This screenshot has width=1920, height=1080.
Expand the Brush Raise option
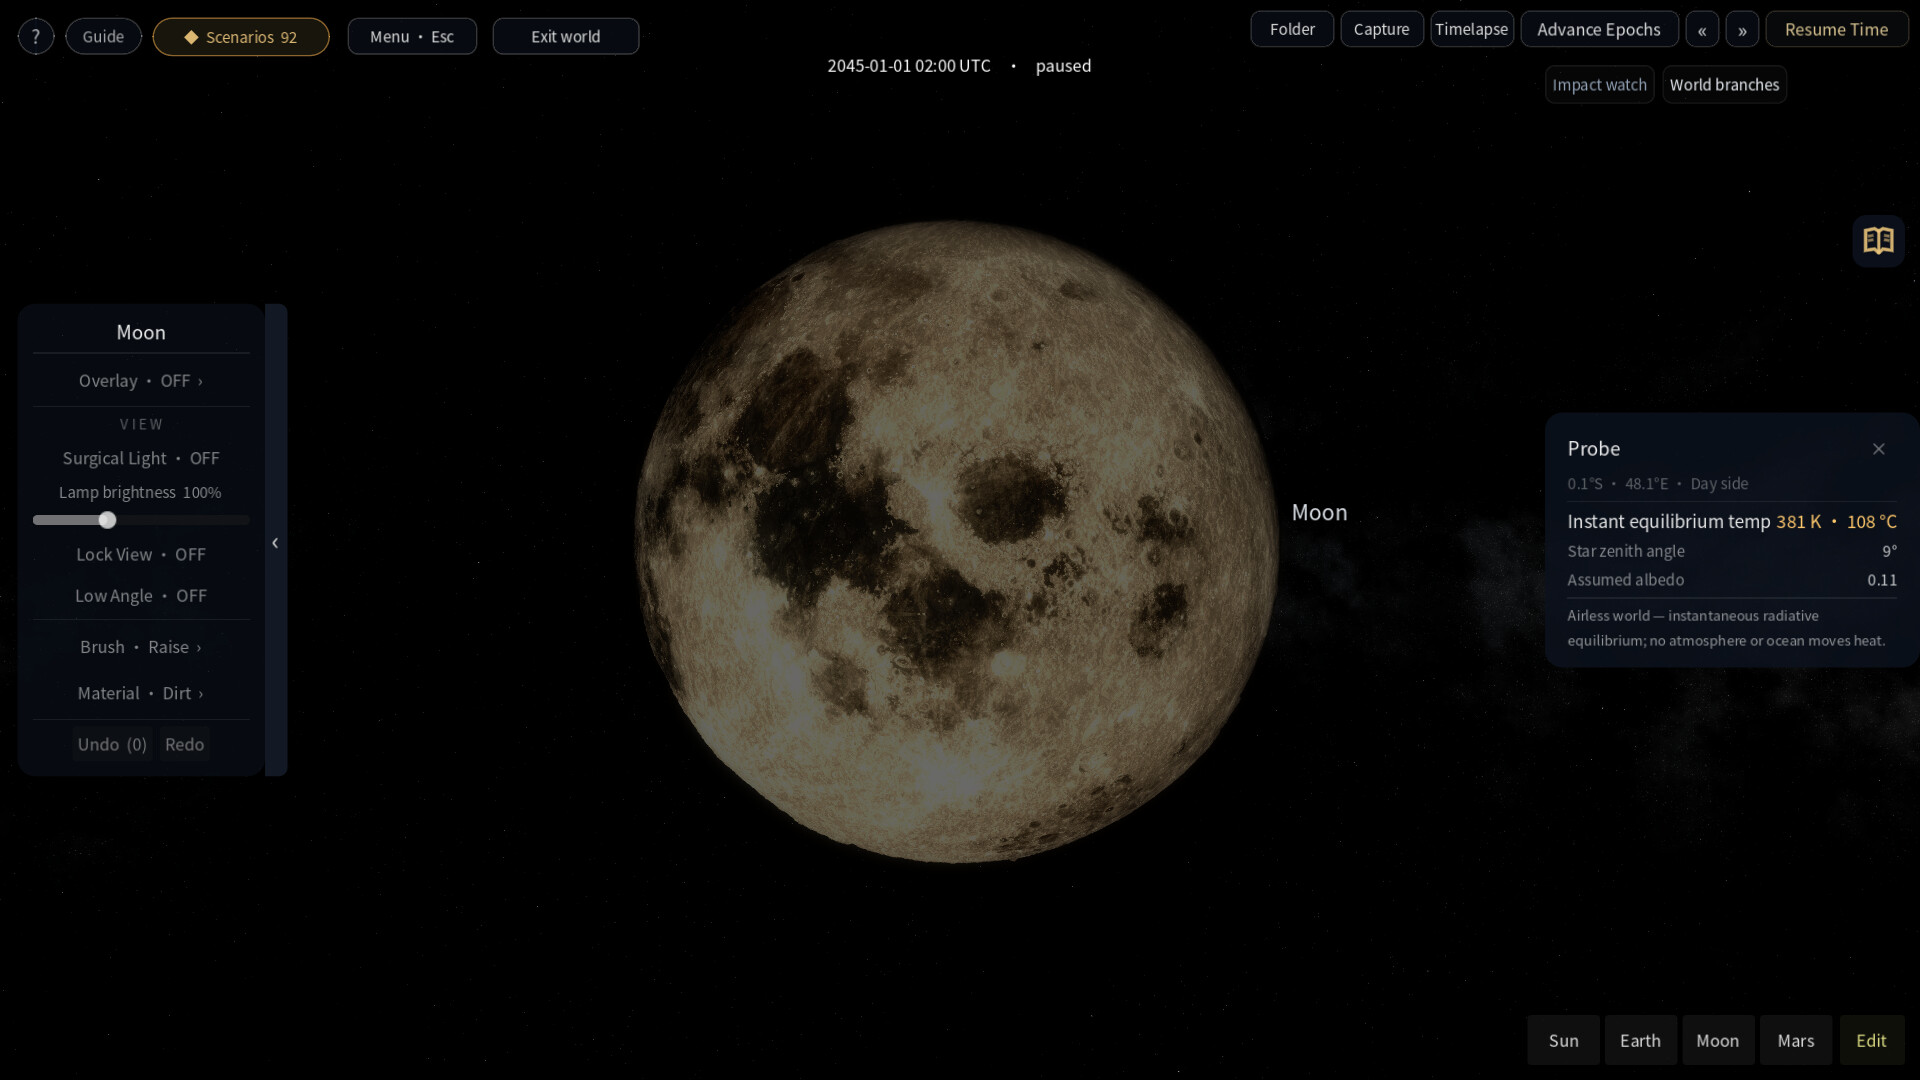[x=141, y=647]
